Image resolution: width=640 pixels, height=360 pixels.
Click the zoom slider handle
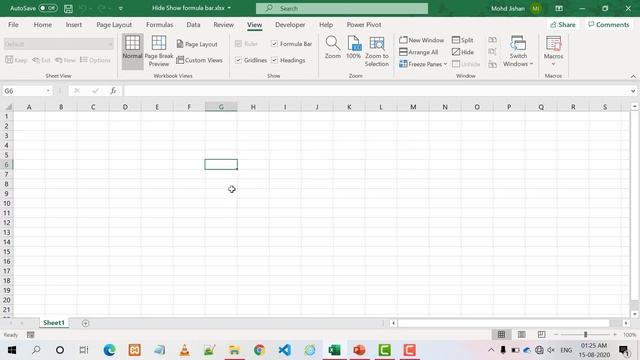click(585, 335)
